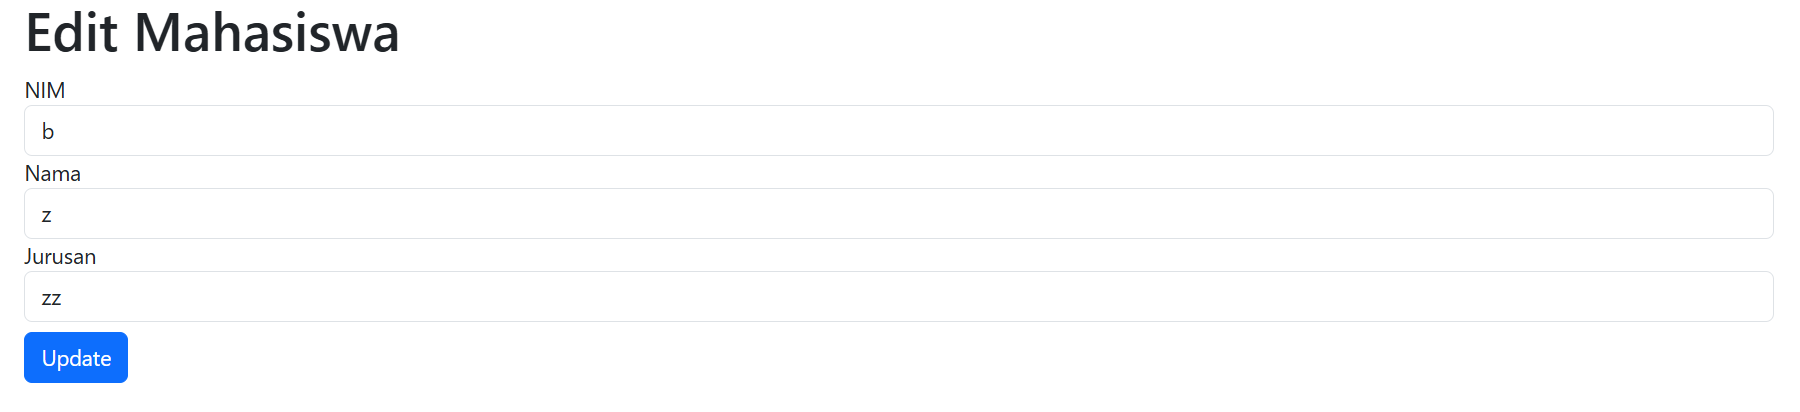Focus the NIM input field
This screenshot has height=412, width=1800.
(x=898, y=131)
